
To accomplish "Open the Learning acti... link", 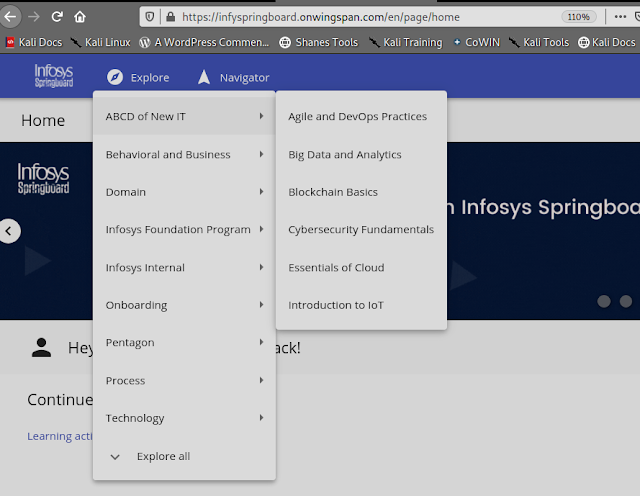I will click(60, 436).
